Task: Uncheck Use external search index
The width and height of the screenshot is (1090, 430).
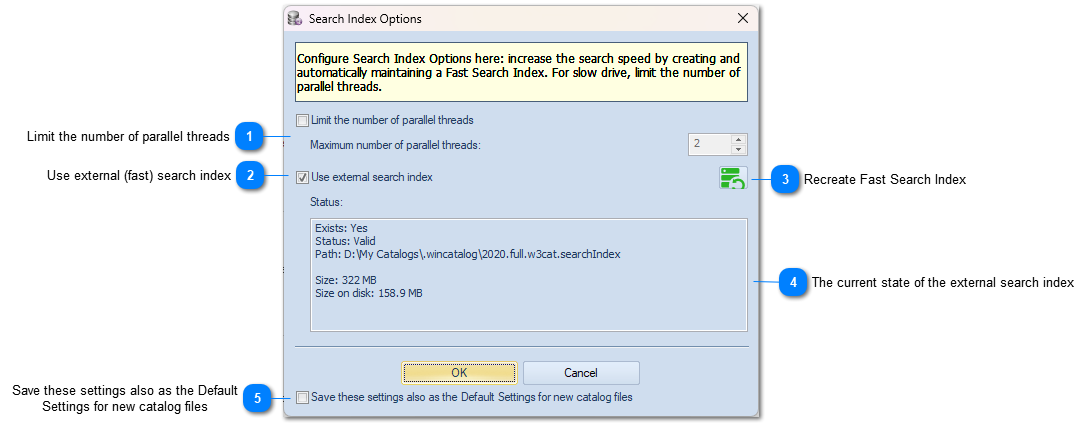Action: click(302, 177)
